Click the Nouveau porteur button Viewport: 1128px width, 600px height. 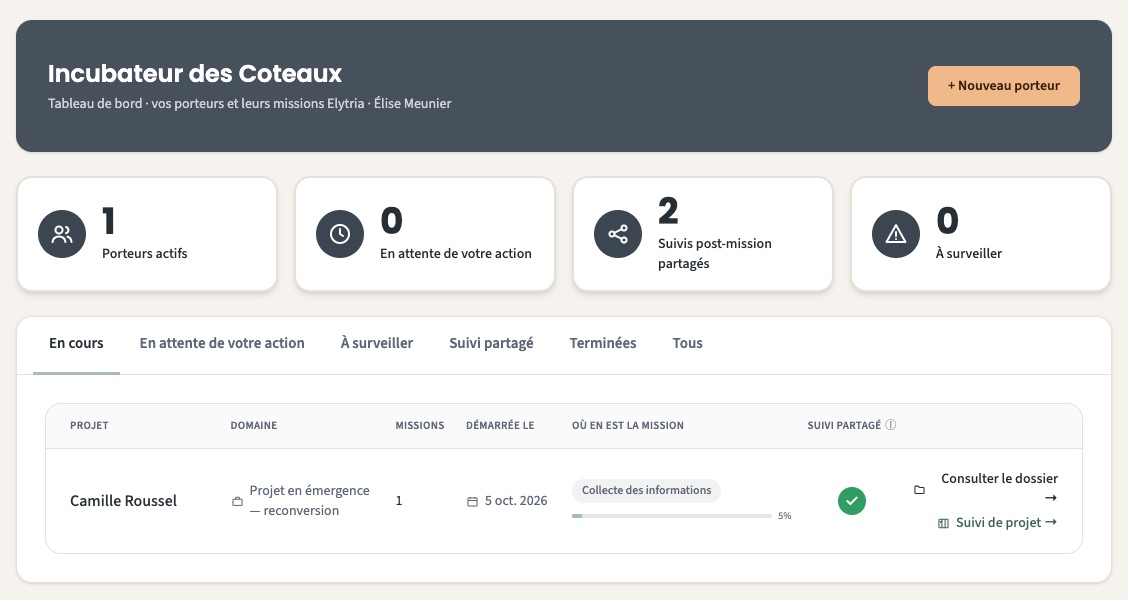coord(1004,86)
